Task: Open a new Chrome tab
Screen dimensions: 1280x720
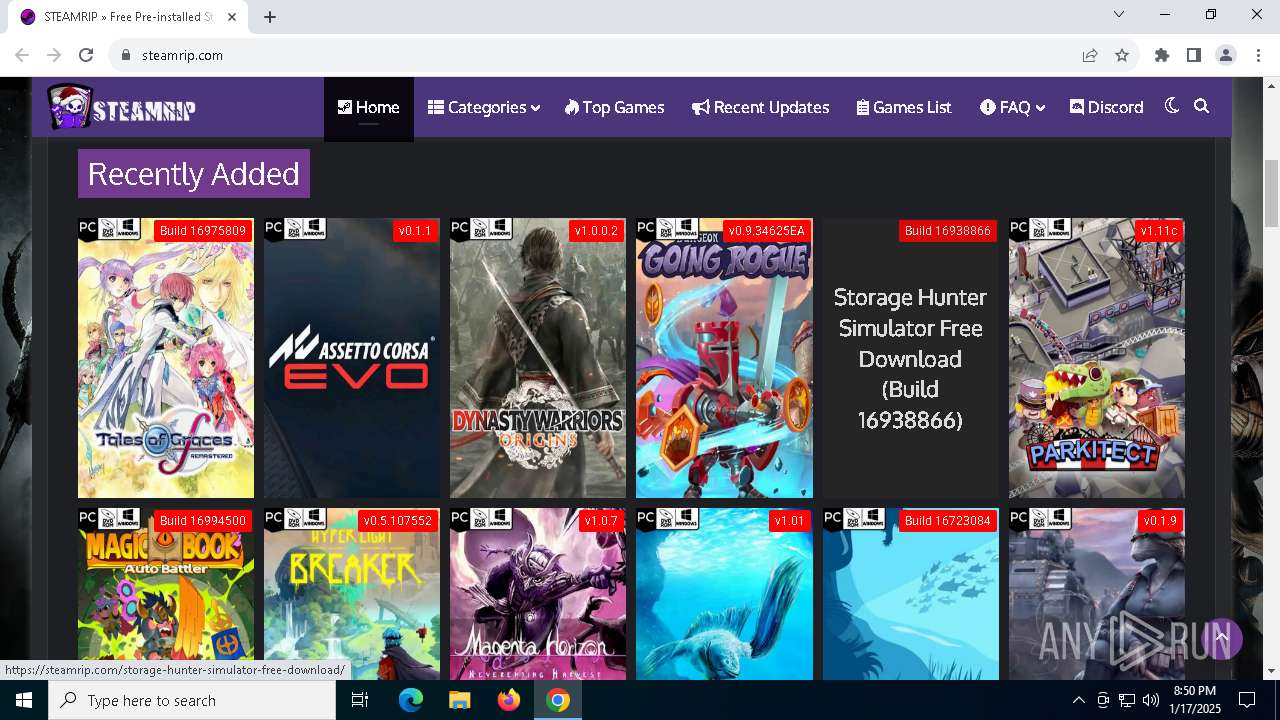Action: [270, 16]
